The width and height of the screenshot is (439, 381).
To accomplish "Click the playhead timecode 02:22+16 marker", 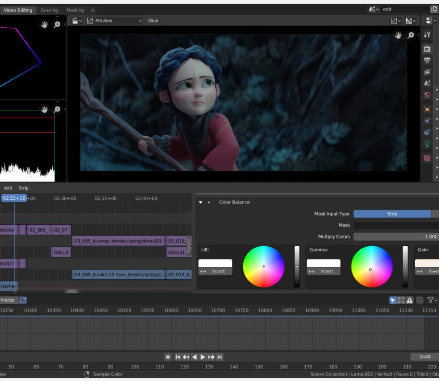I will [14, 198].
